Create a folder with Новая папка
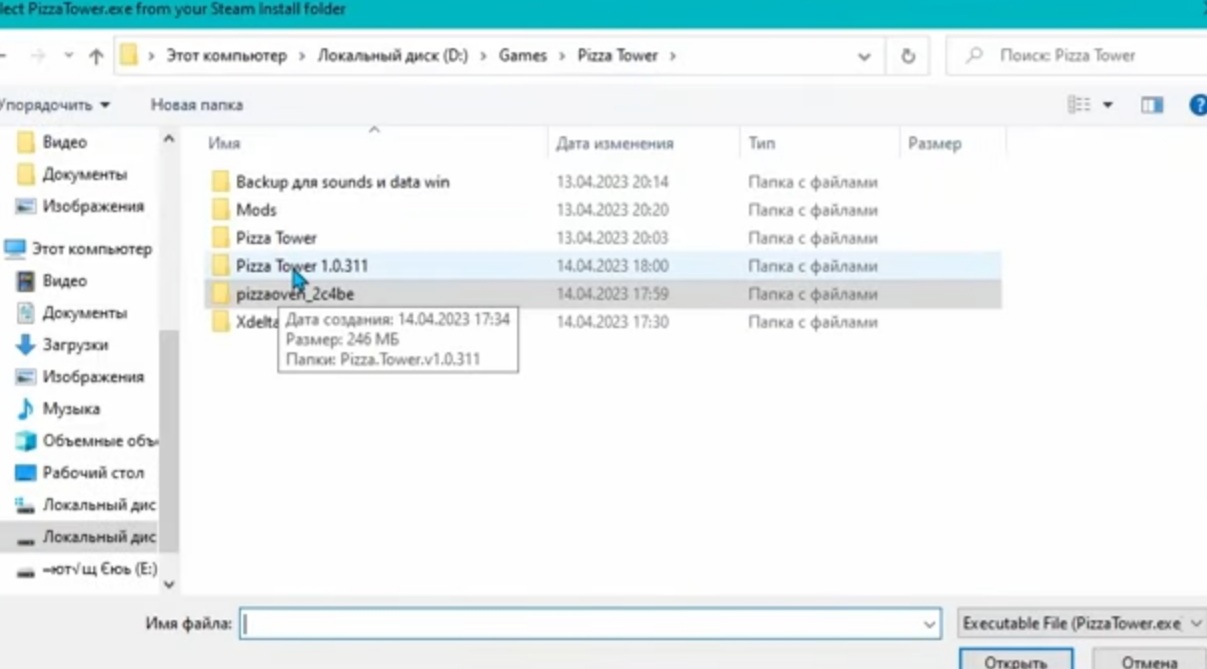 (x=197, y=104)
